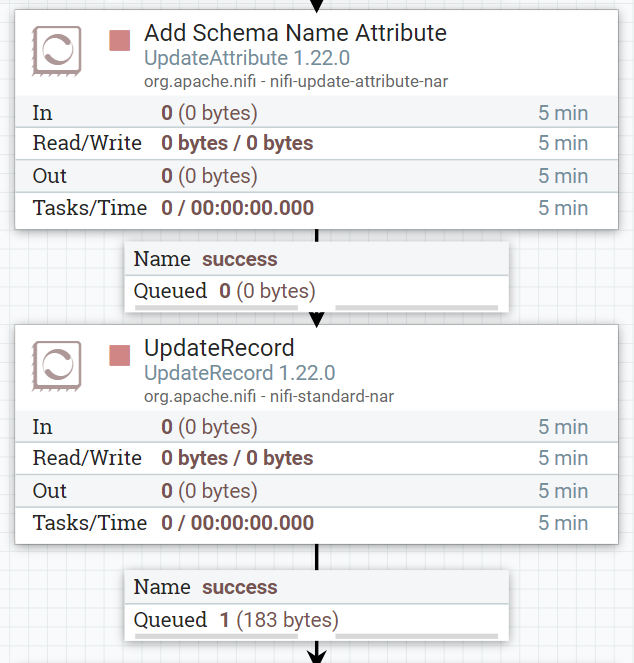Select the UpdateRecord processor title

(219, 348)
